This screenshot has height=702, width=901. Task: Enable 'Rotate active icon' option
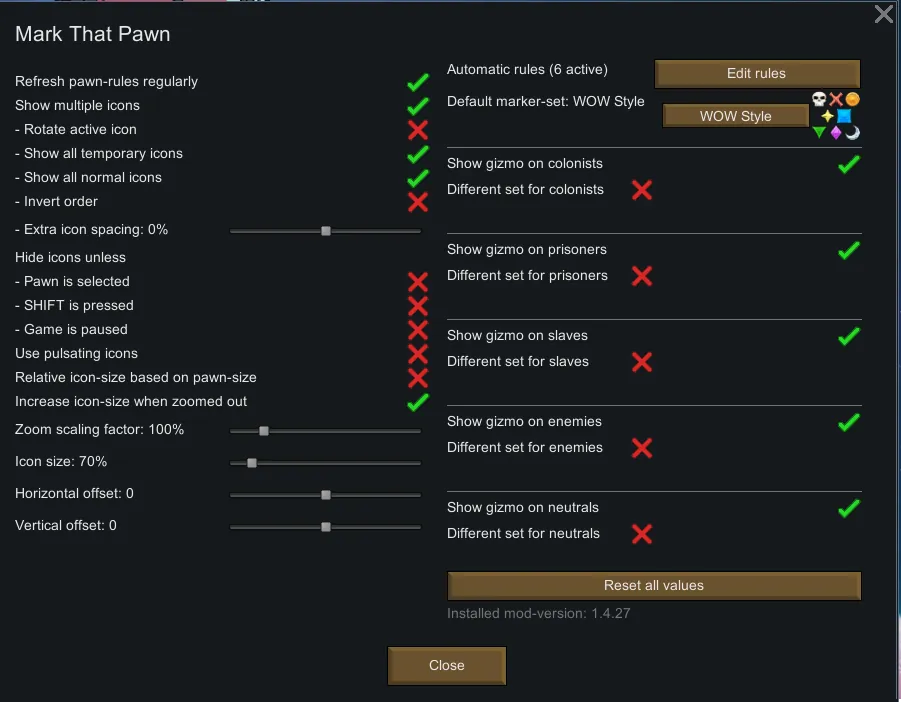pos(418,130)
